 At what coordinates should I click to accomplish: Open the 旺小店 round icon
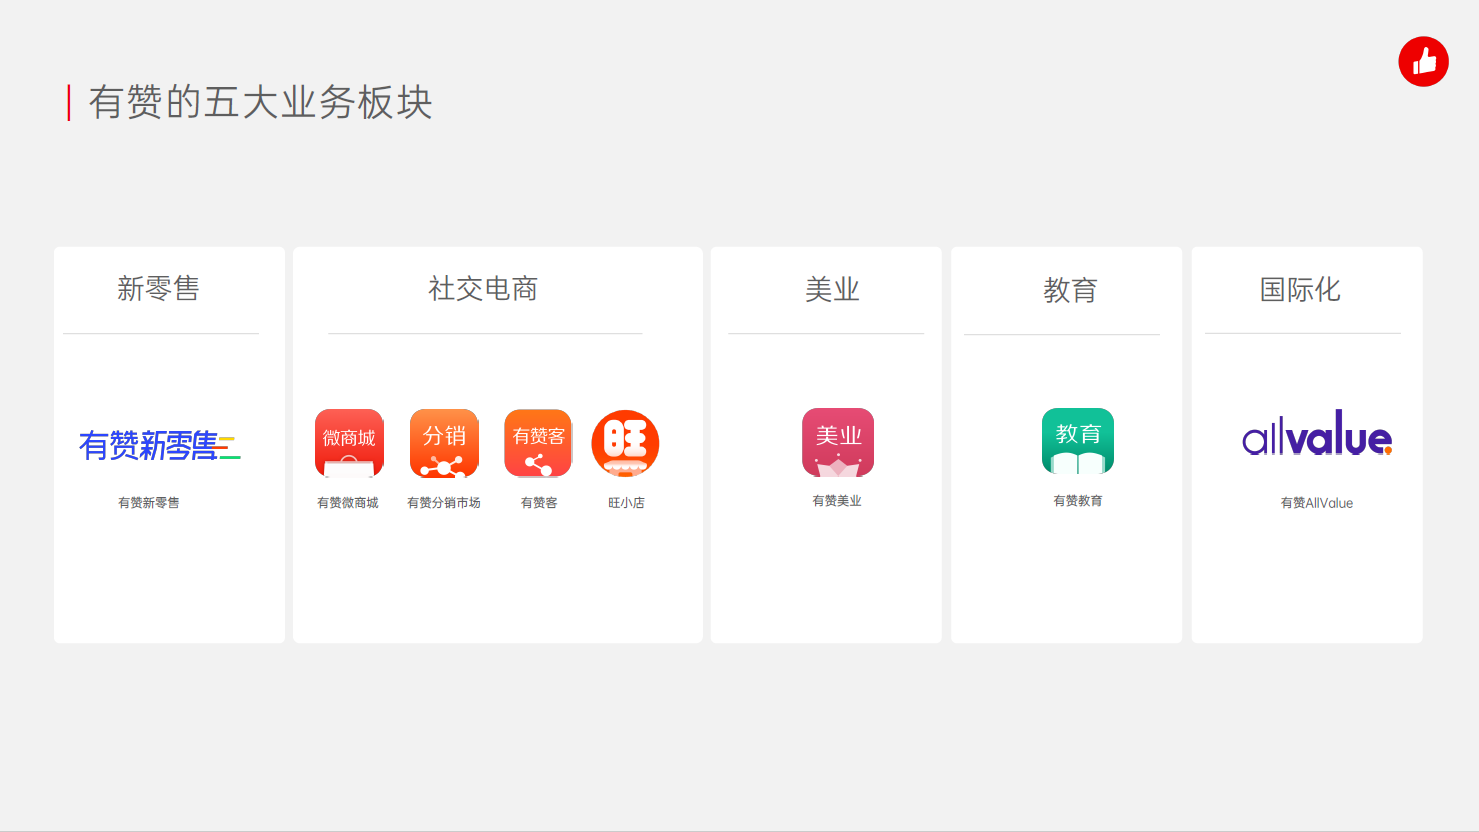click(625, 443)
